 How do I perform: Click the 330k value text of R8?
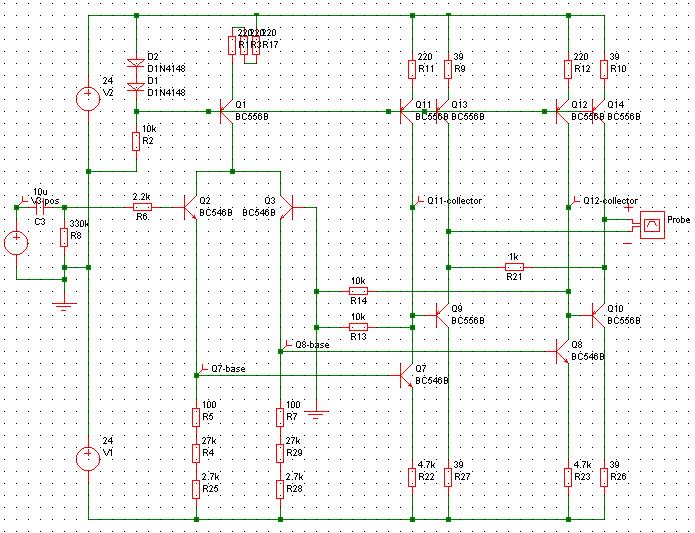[80, 224]
